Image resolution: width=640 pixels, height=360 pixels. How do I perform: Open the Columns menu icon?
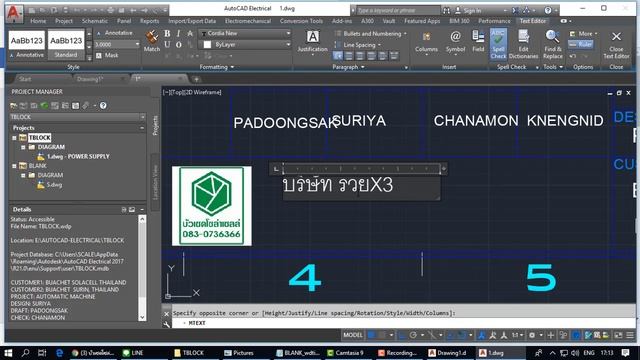426,42
